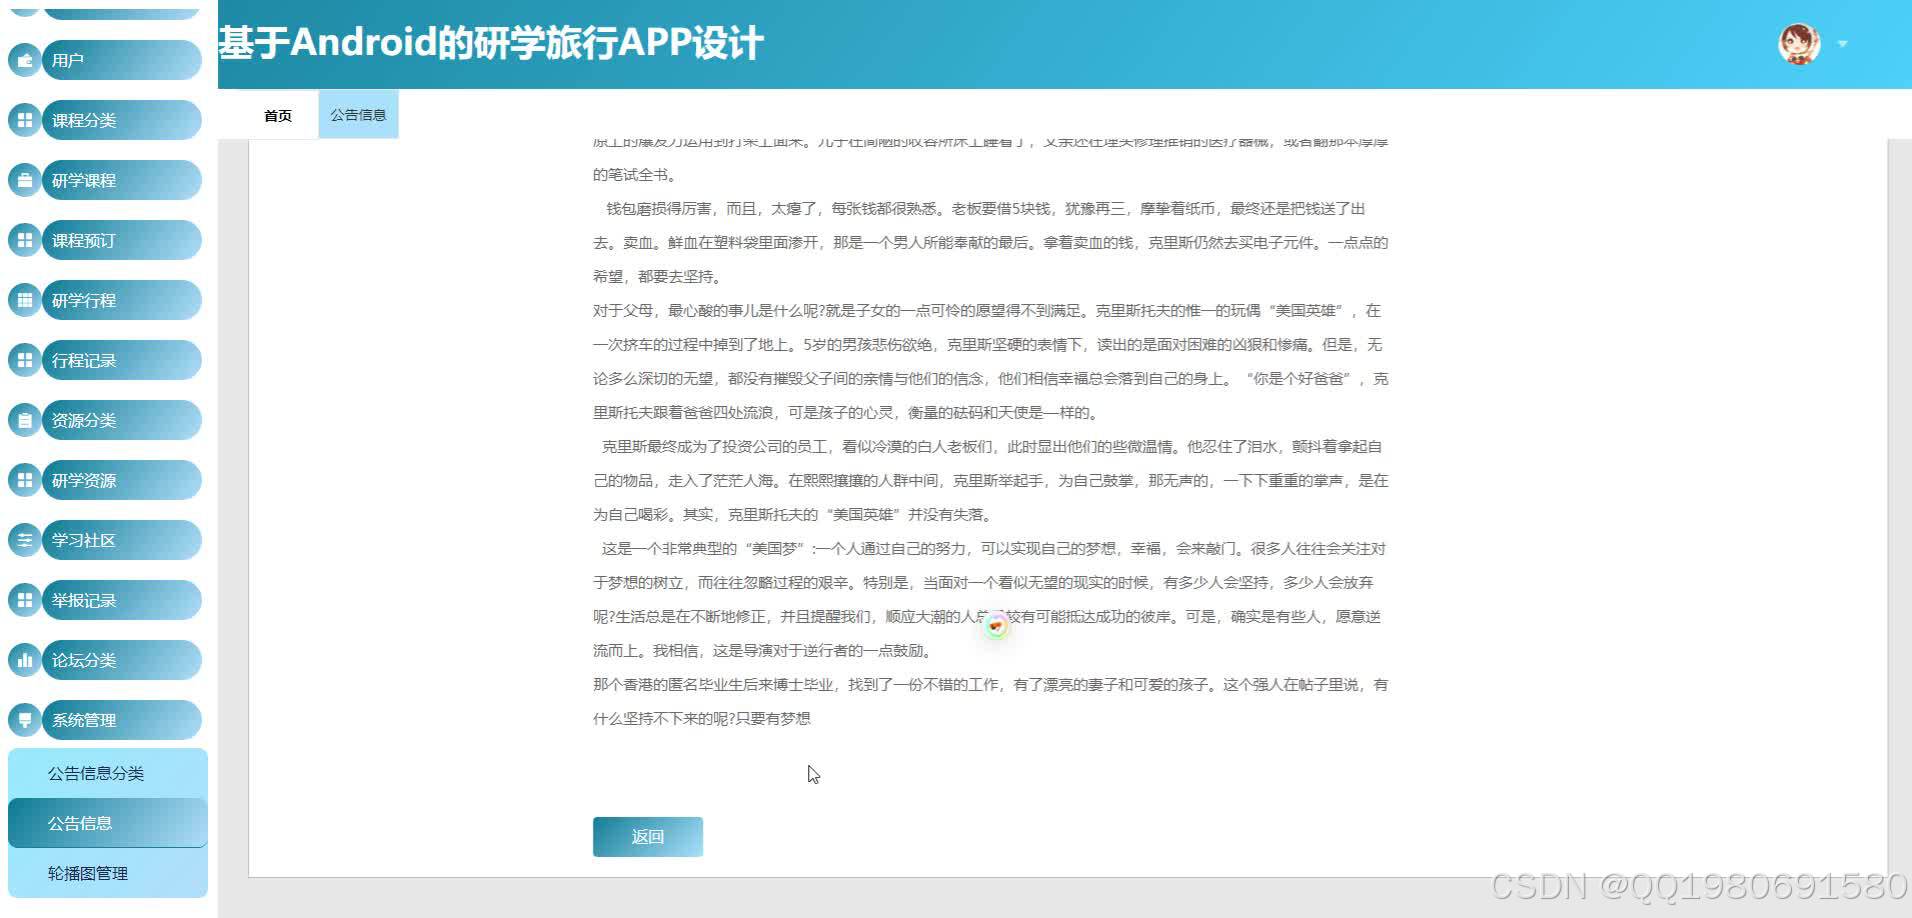Open the user avatar profile picture
The height and width of the screenshot is (918, 1912).
pos(1798,43)
